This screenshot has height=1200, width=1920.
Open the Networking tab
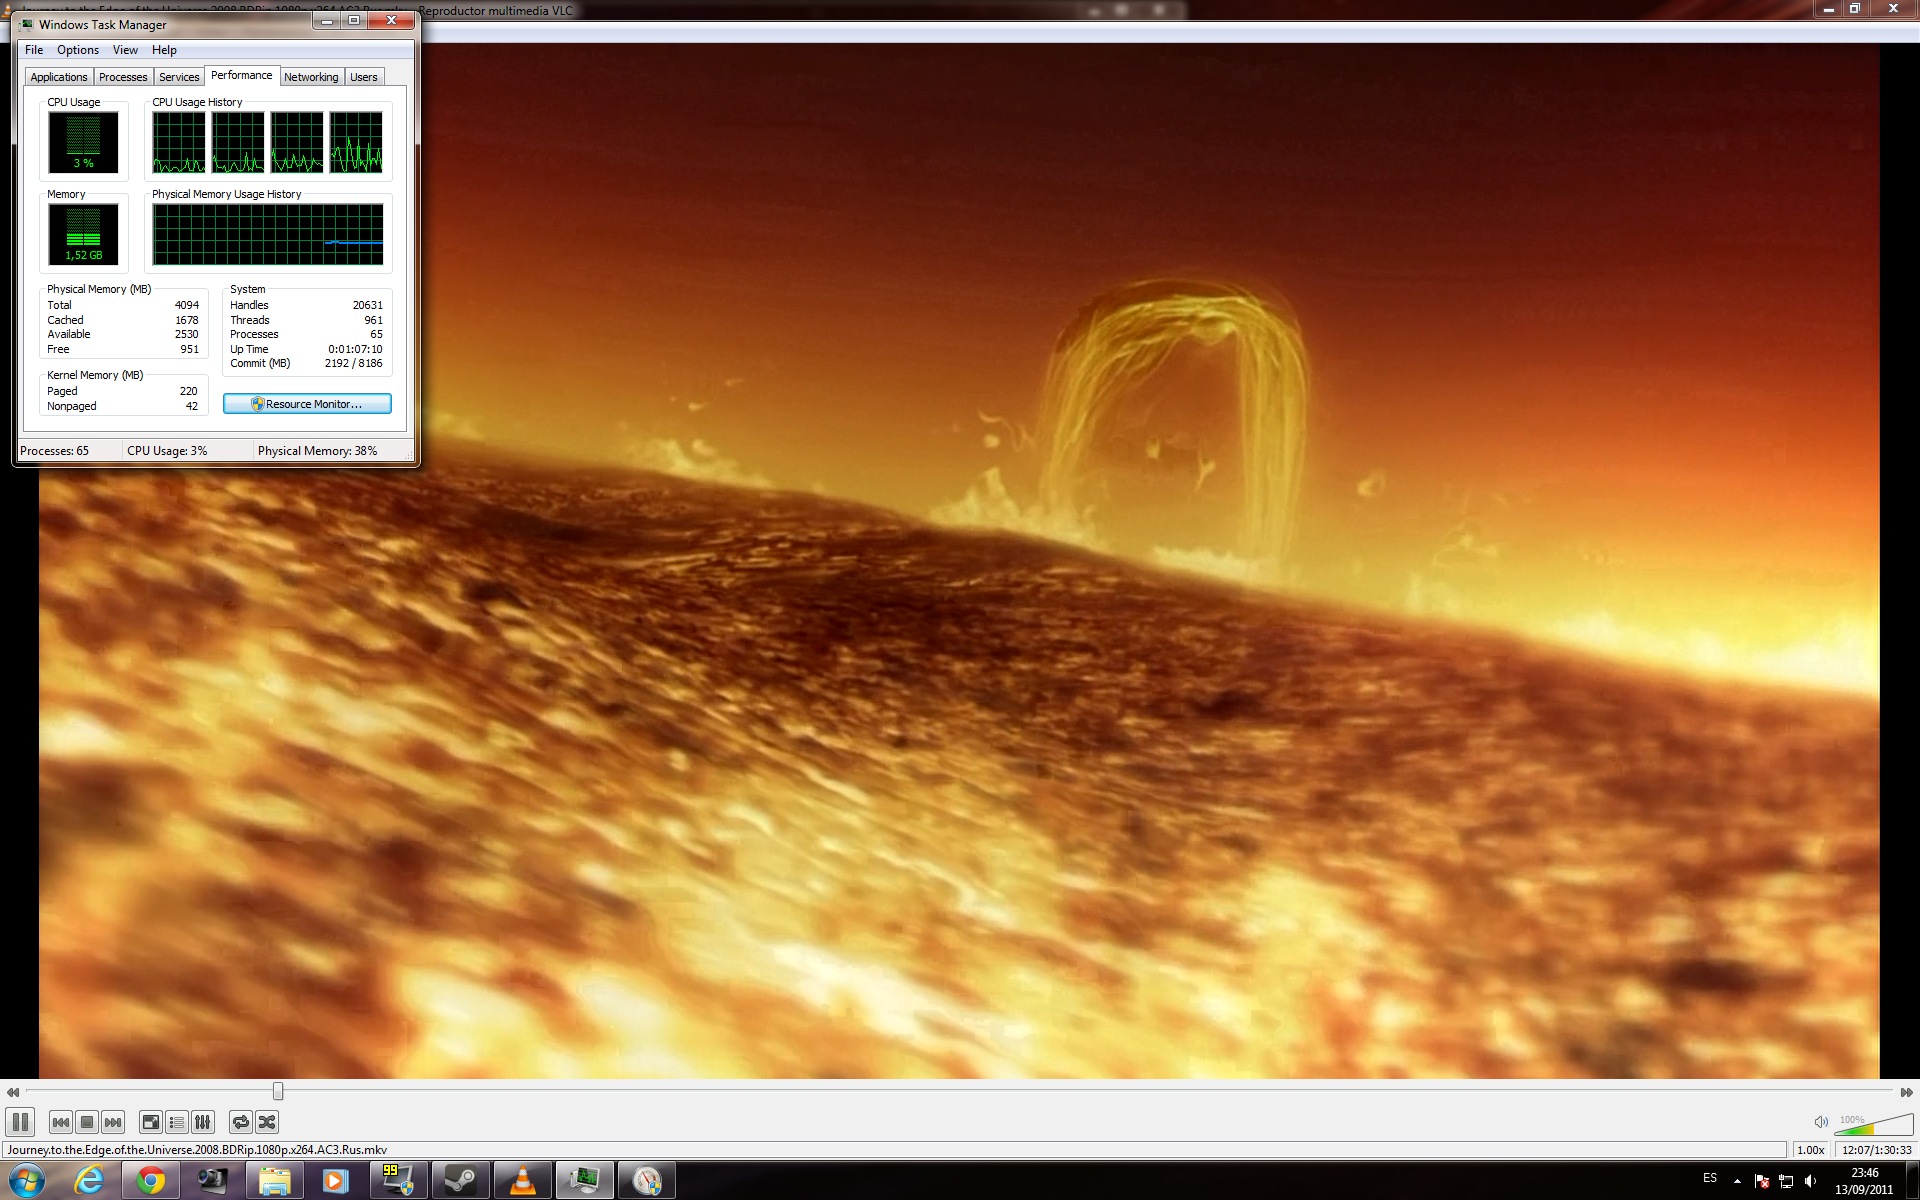(x=311, y=77)
